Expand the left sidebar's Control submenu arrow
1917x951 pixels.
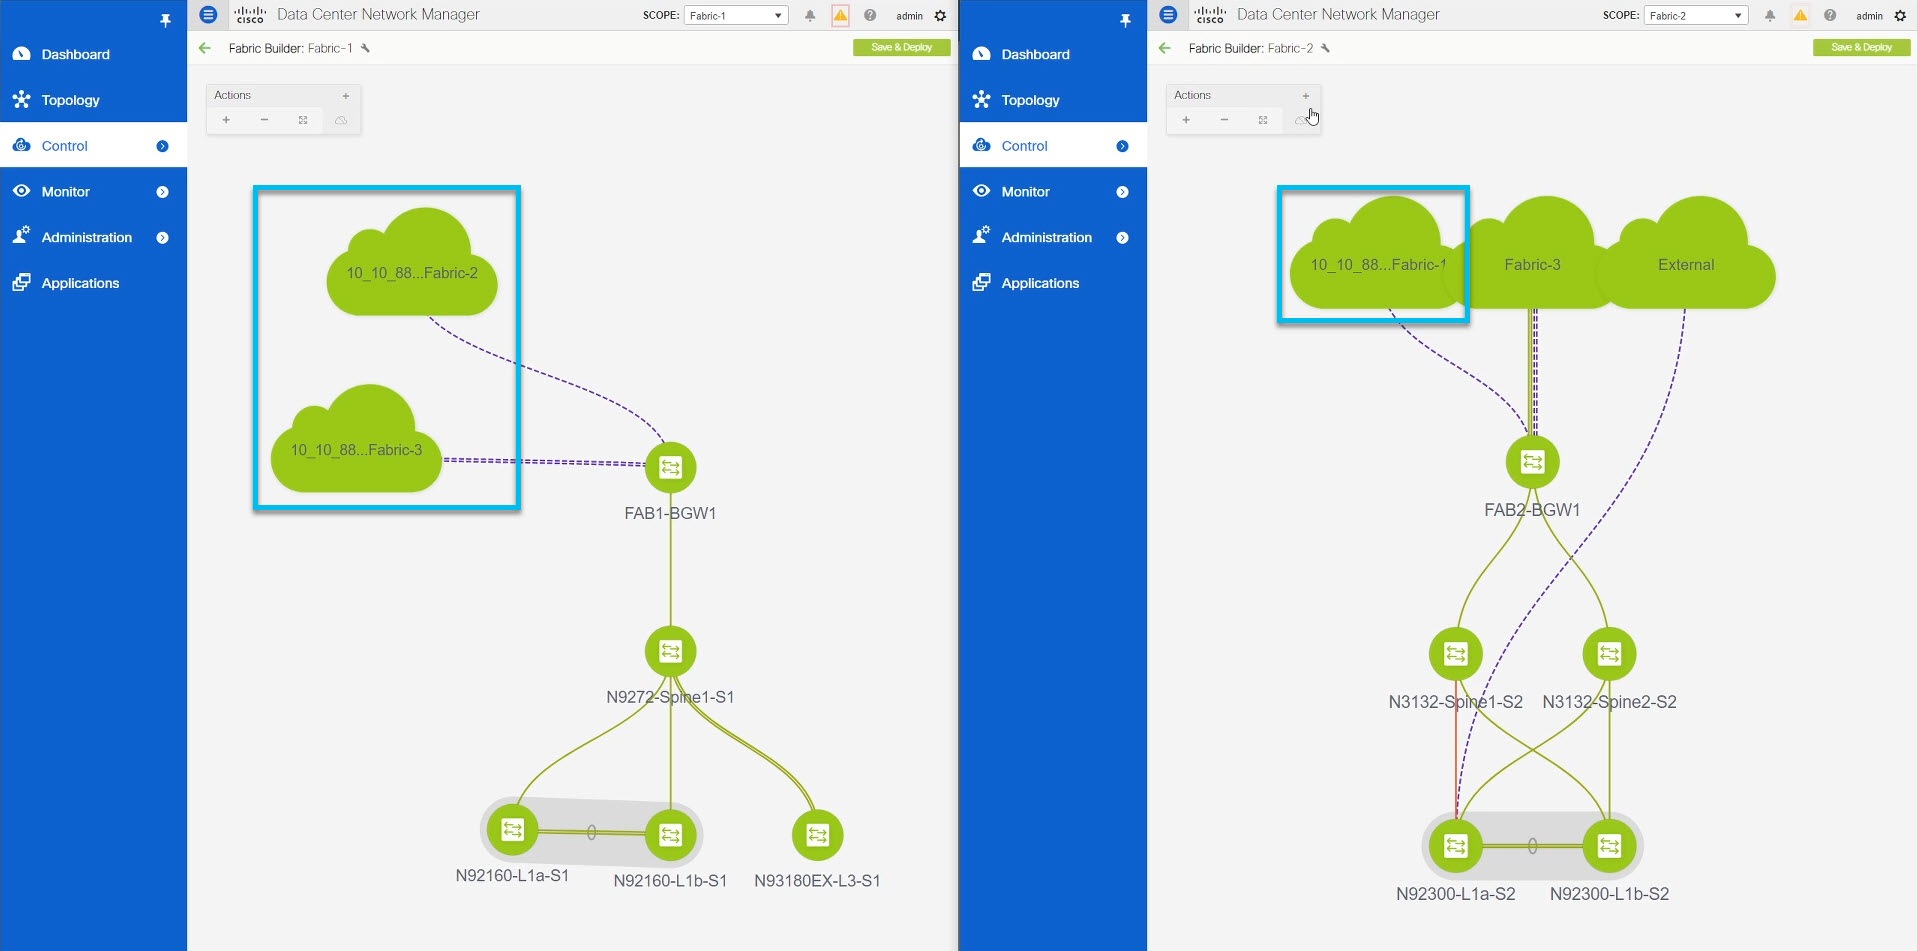tap(162, 146)
